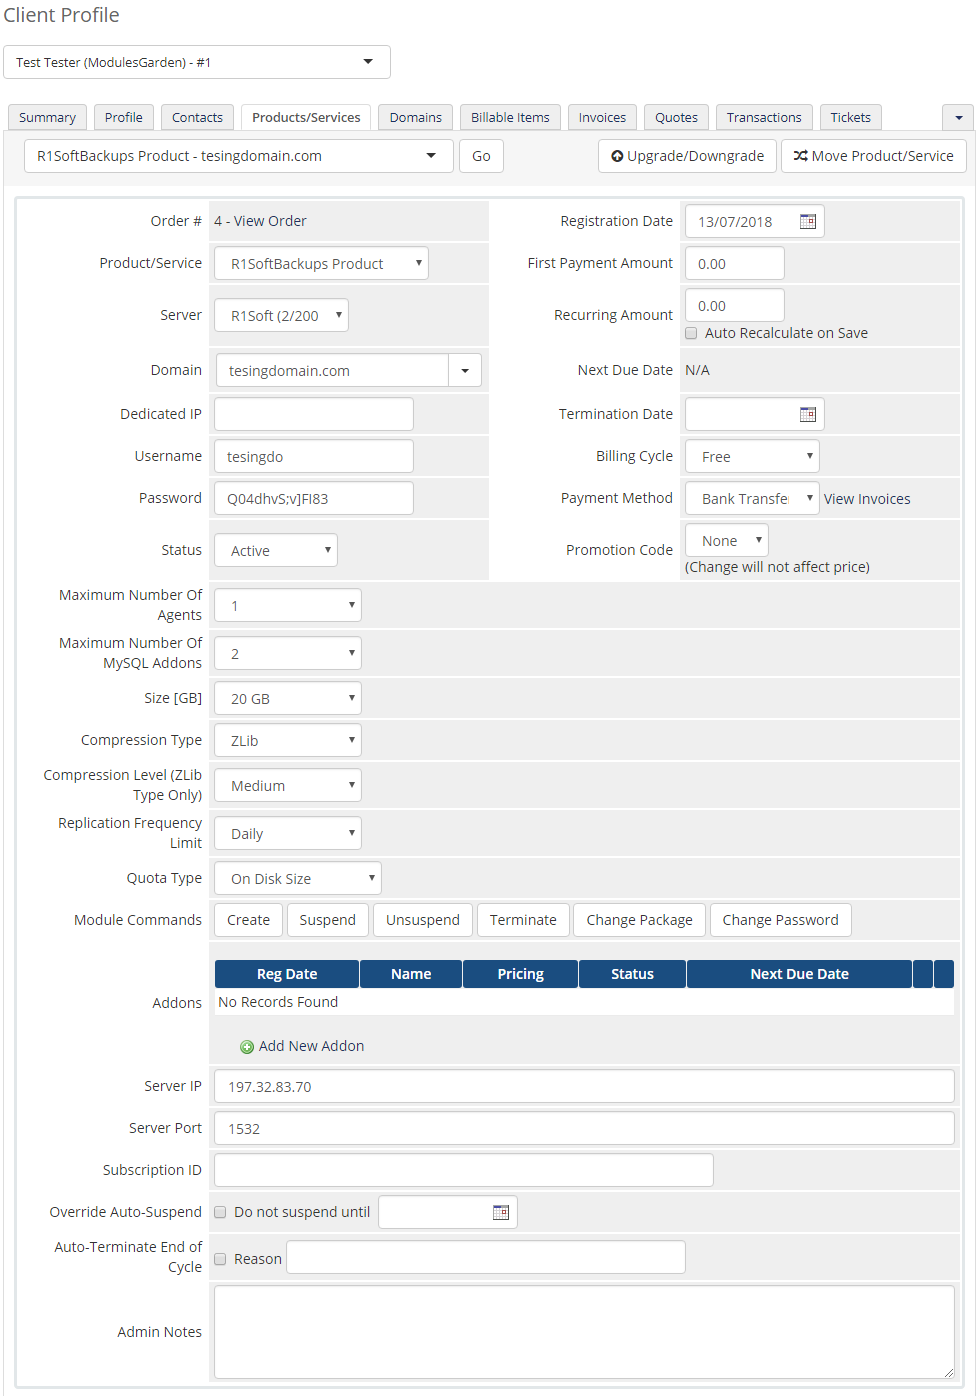Click the green Add New Addon icon
980x1396 pixels.
pos(247,1047)
